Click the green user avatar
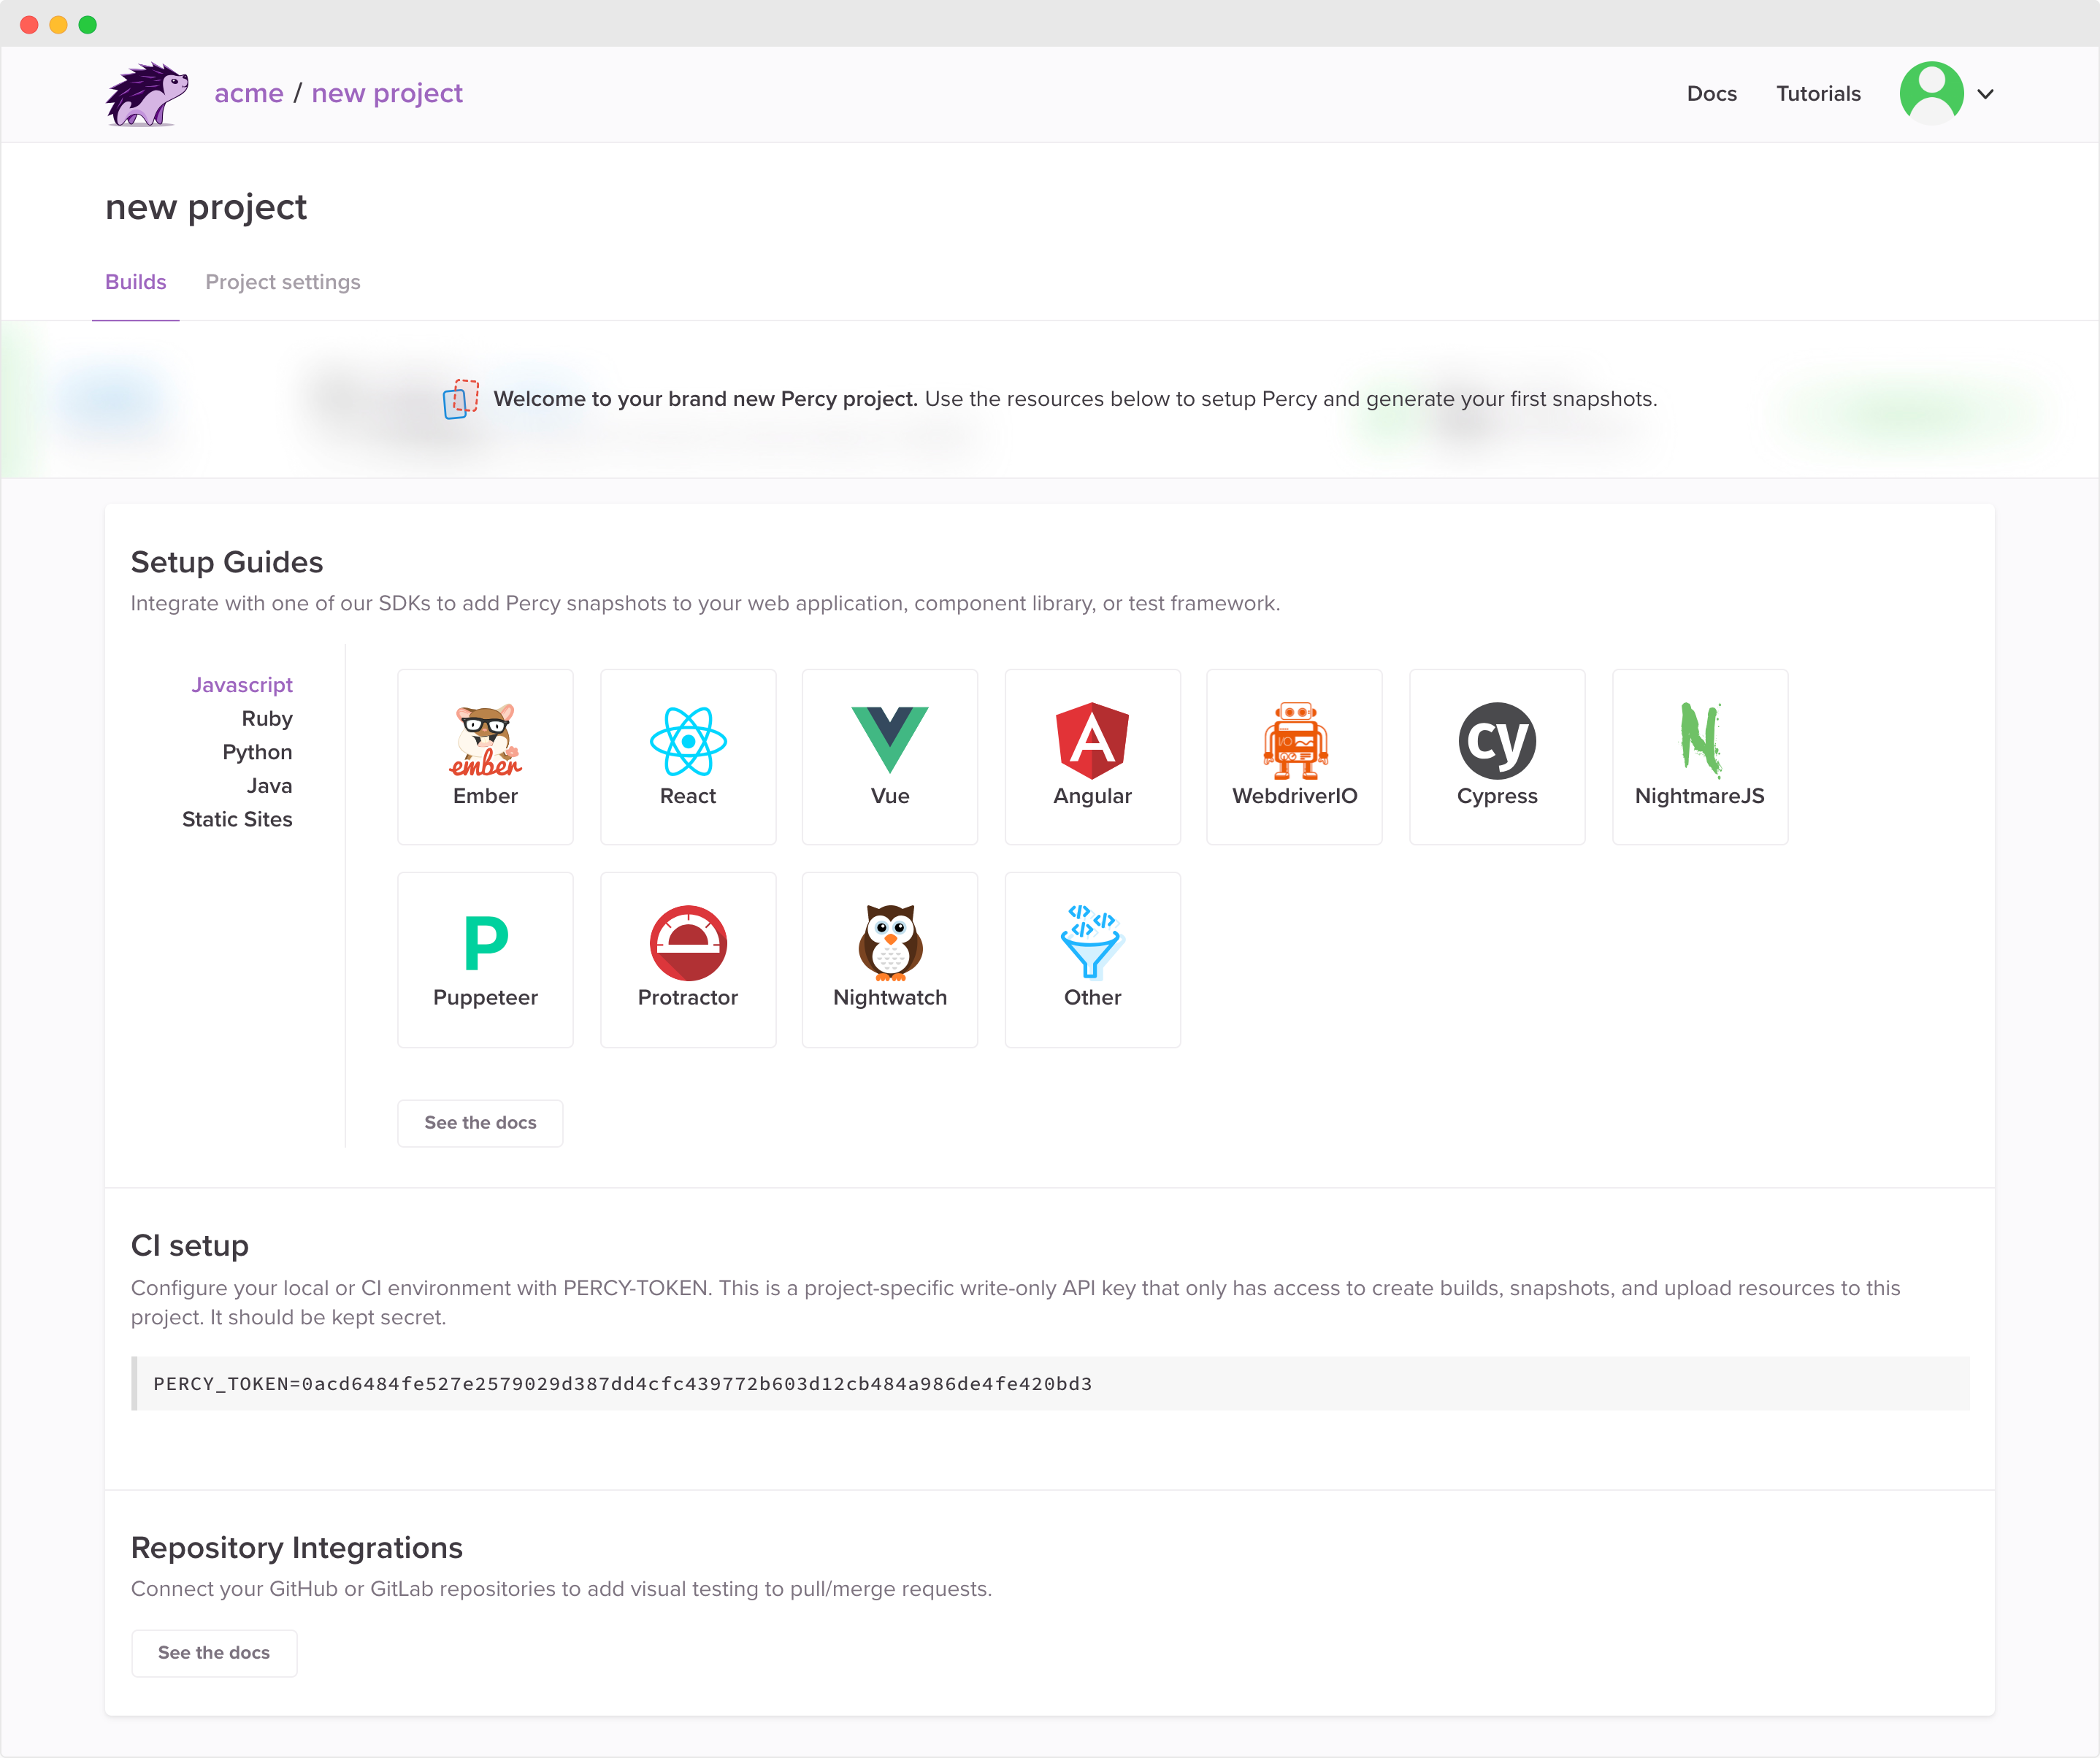Screen dimensions: 2100x1758 pos(1930,93)
